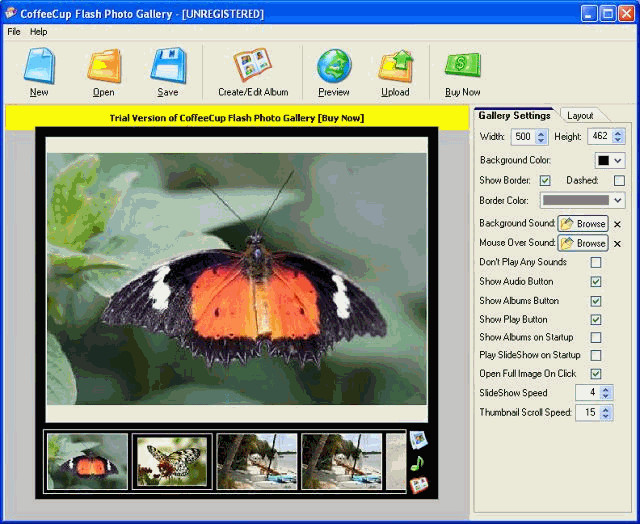Viewport: 640px width, 524px height.
Task: Click the Height input field
Action: (600, 136)
